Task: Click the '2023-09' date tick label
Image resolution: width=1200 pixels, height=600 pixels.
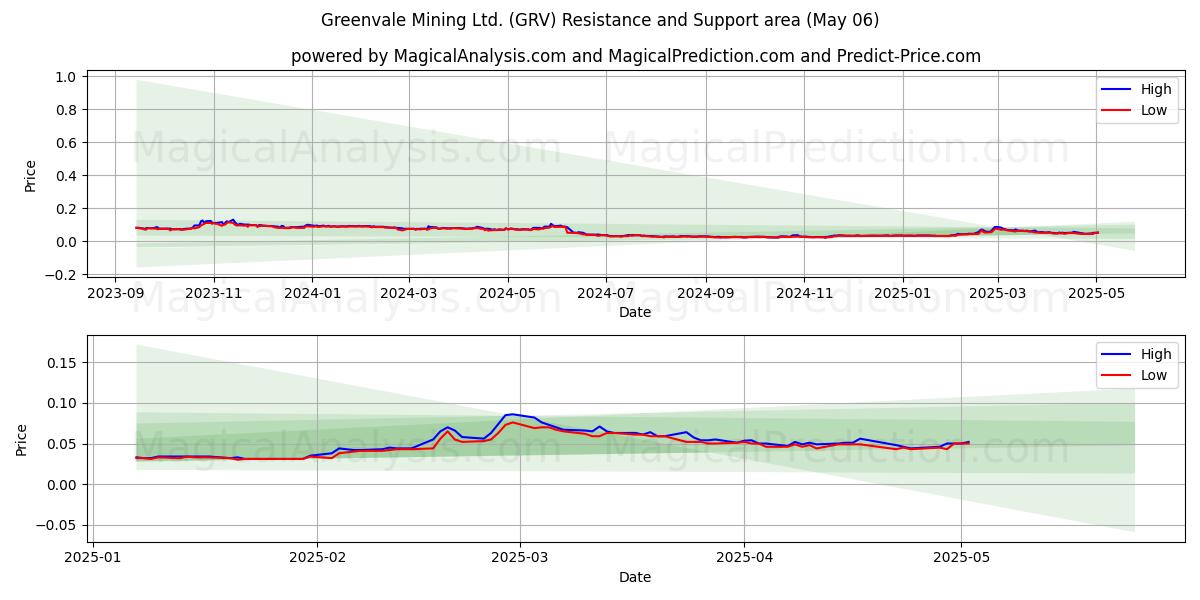Action: coord(114,293)
